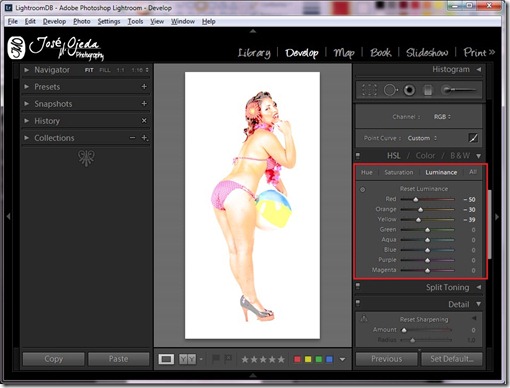This screenshot has width=510, height=388.
Task: Apply the red color label
Action: [x=297, y=359]
